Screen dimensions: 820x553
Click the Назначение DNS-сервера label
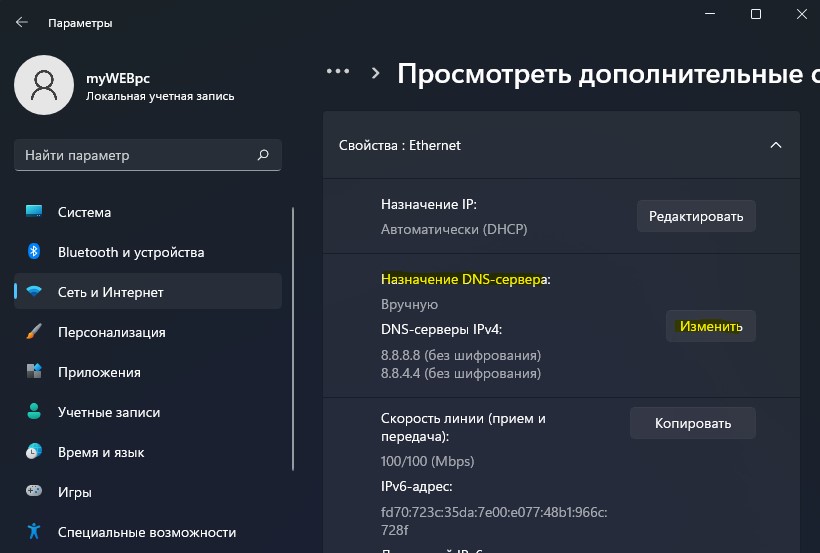[465, 279]
